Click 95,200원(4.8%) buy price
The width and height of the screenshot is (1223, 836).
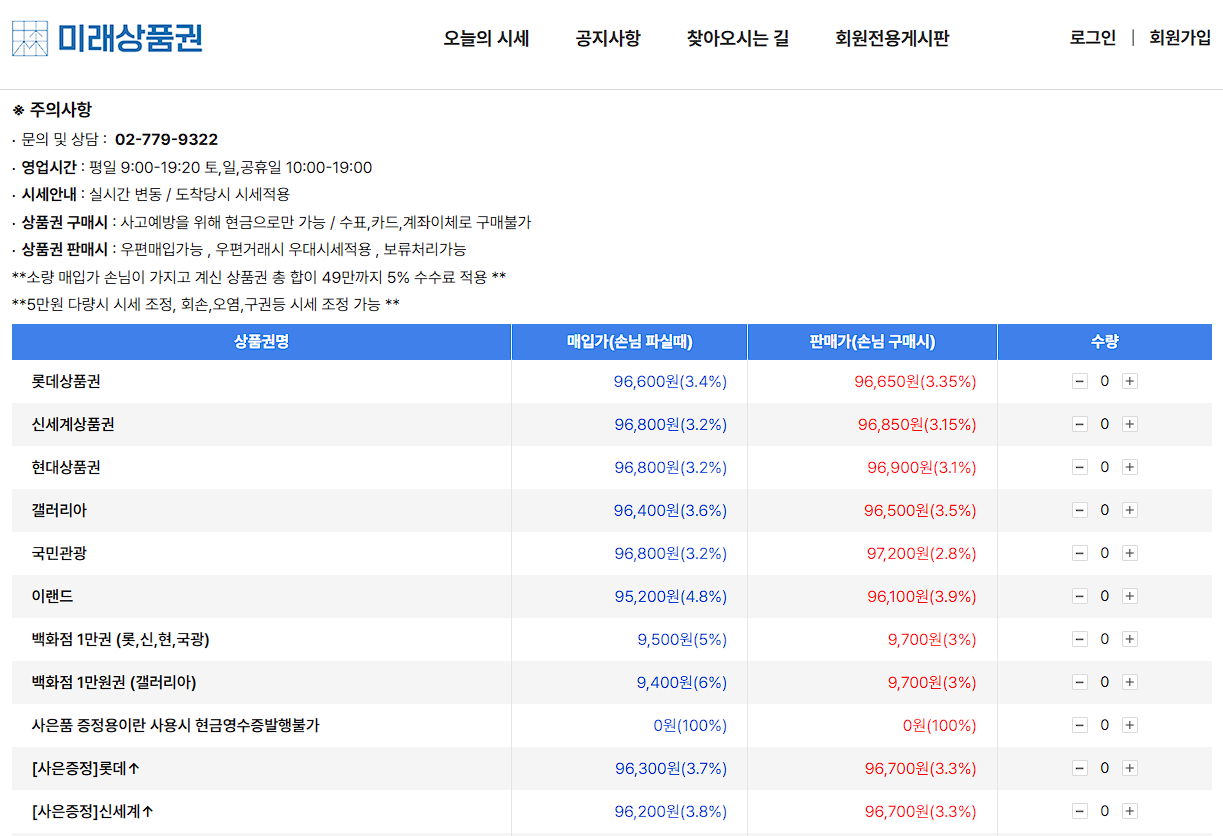pyautogui.click(x=671, y=596)
